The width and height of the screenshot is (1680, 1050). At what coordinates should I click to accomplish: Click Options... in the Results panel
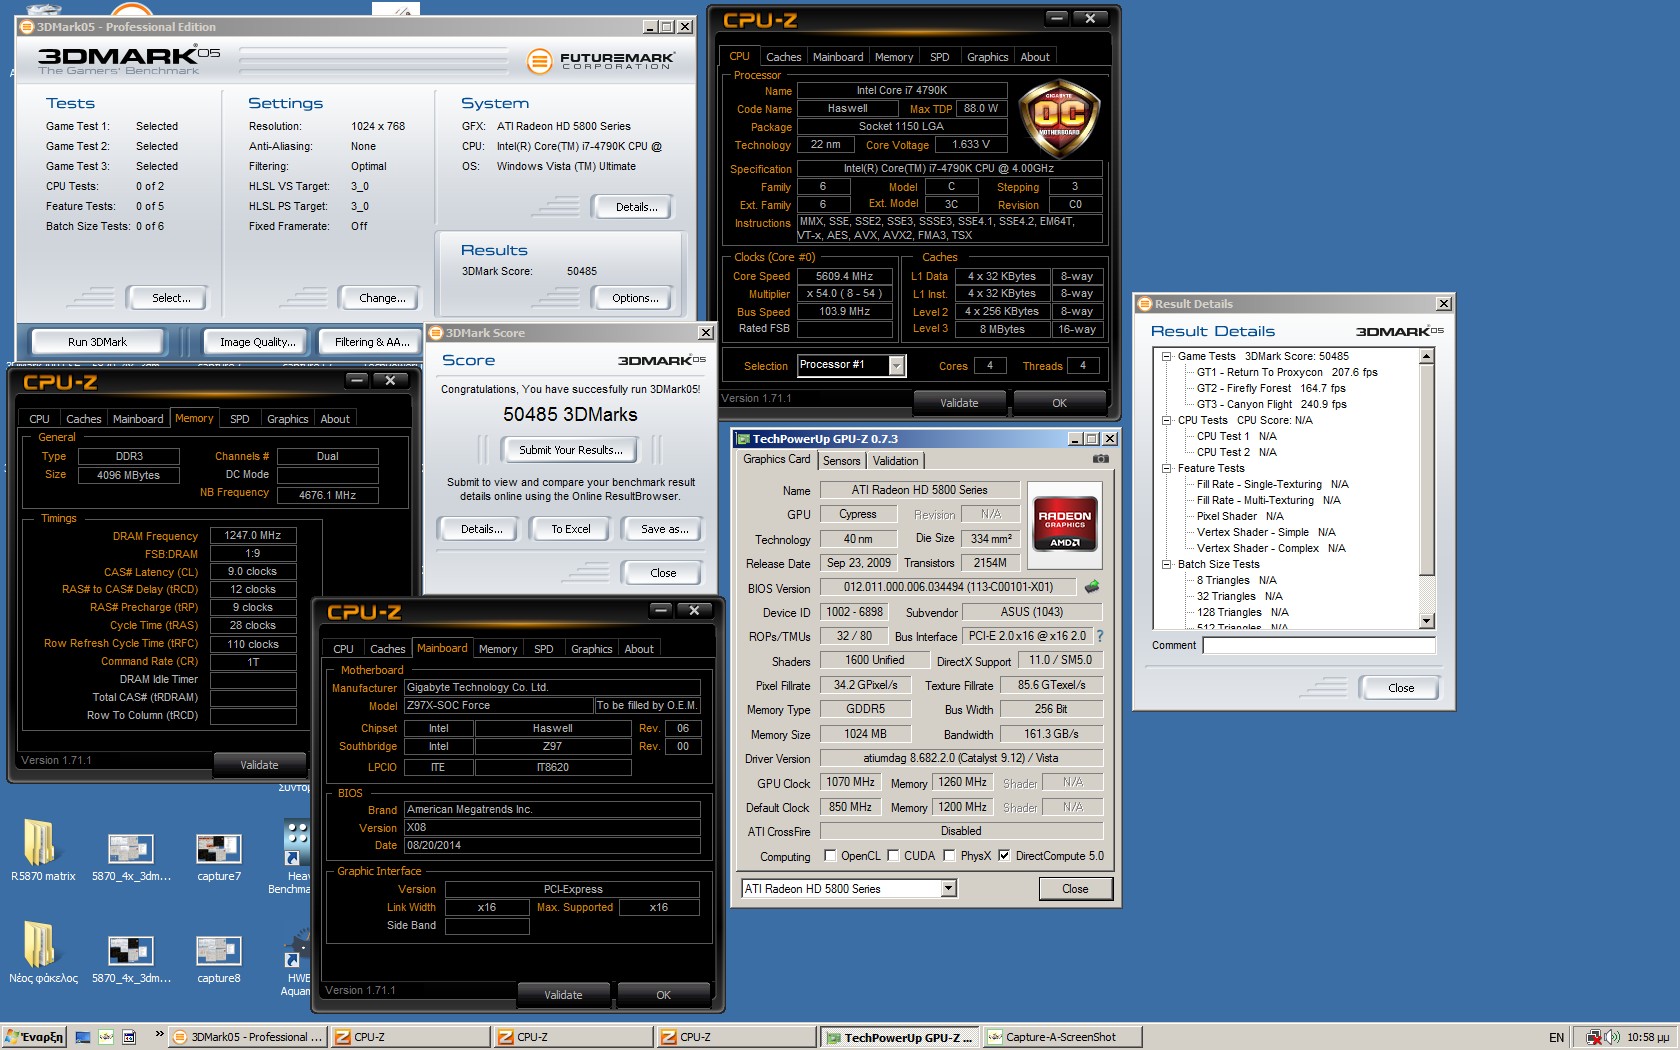pos(635,298)
